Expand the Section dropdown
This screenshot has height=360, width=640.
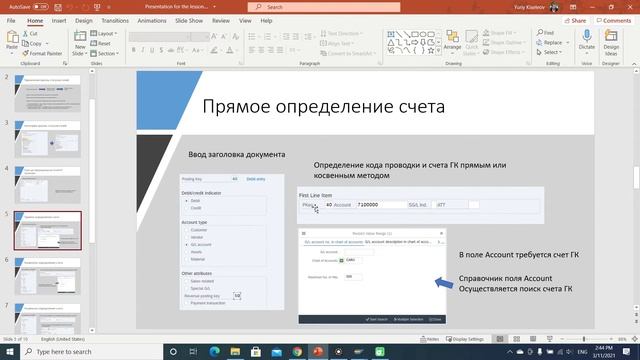pos(104,53)
